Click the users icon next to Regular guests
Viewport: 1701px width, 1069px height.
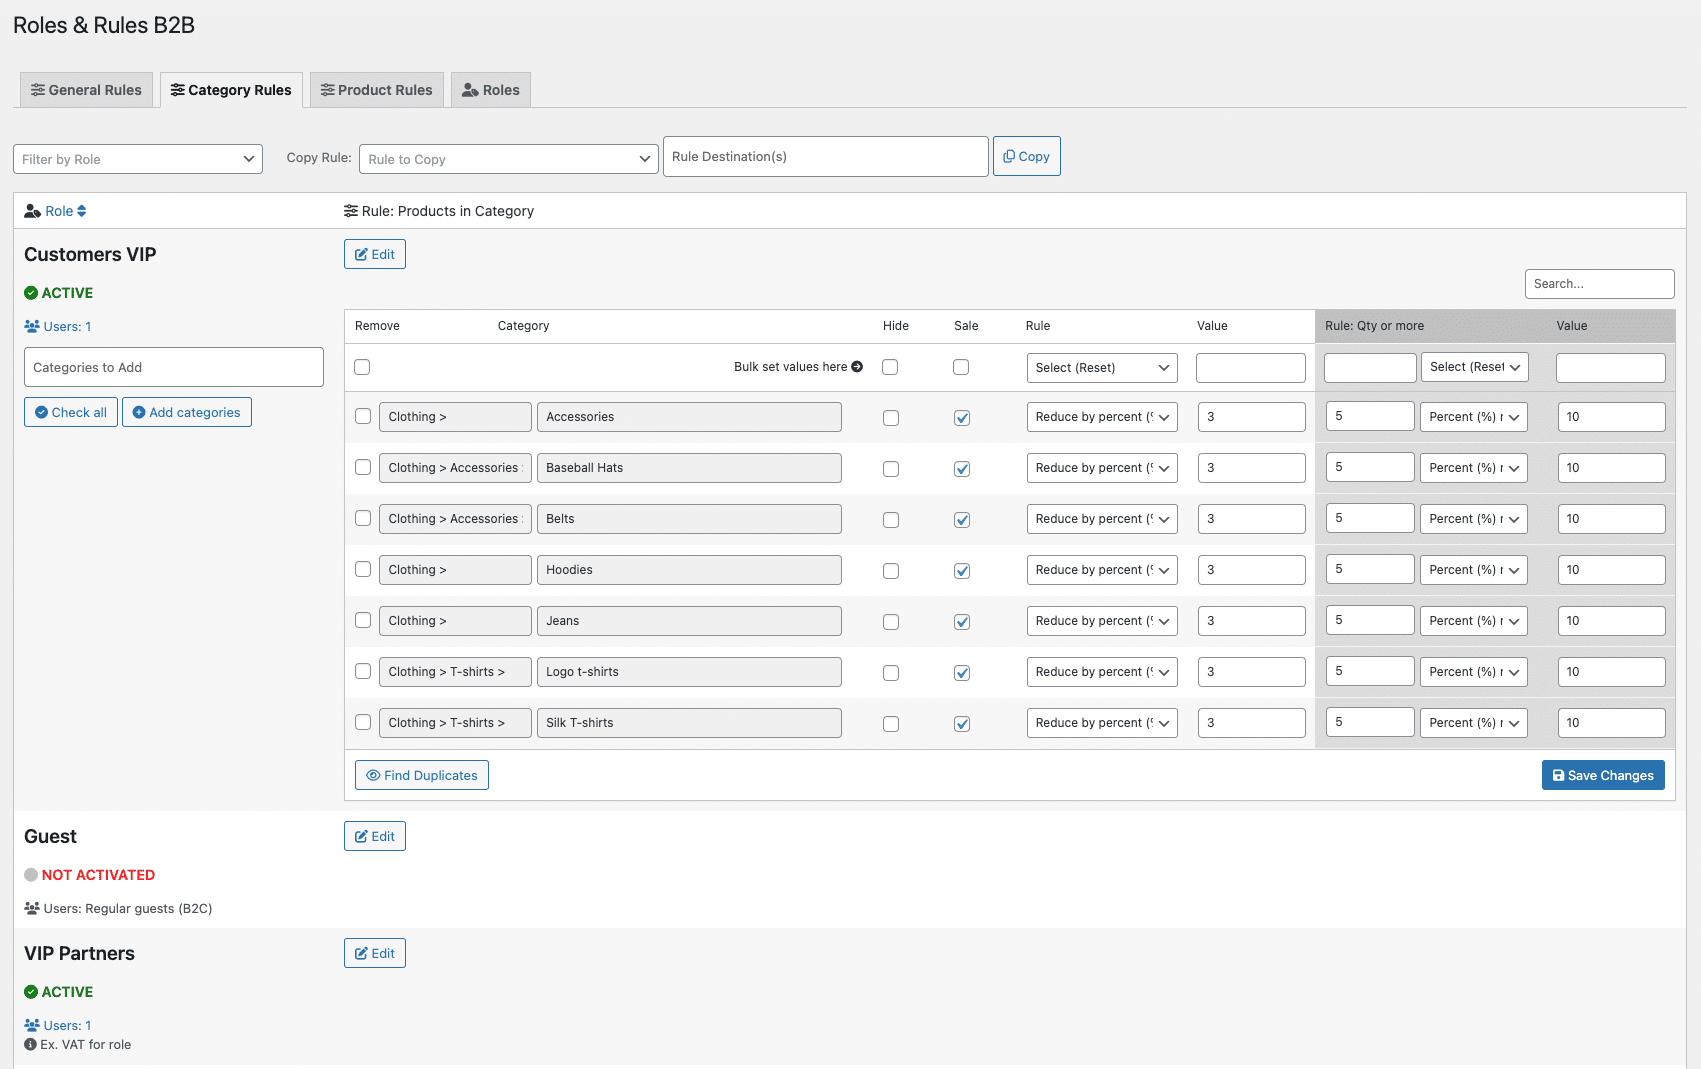click(32, 908)
